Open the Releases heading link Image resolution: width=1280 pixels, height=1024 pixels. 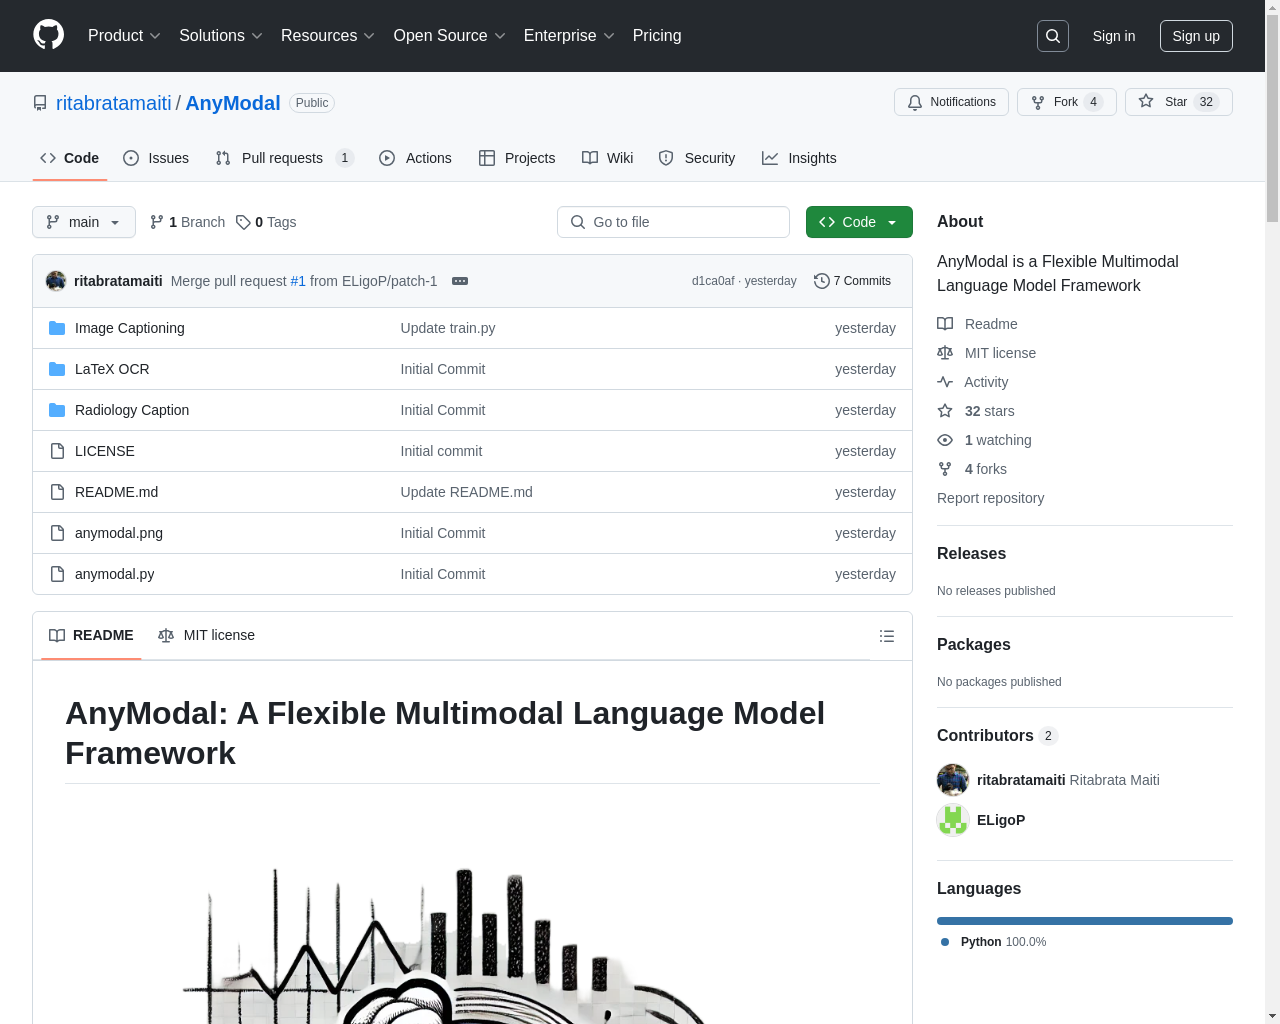tap(971, 553)
